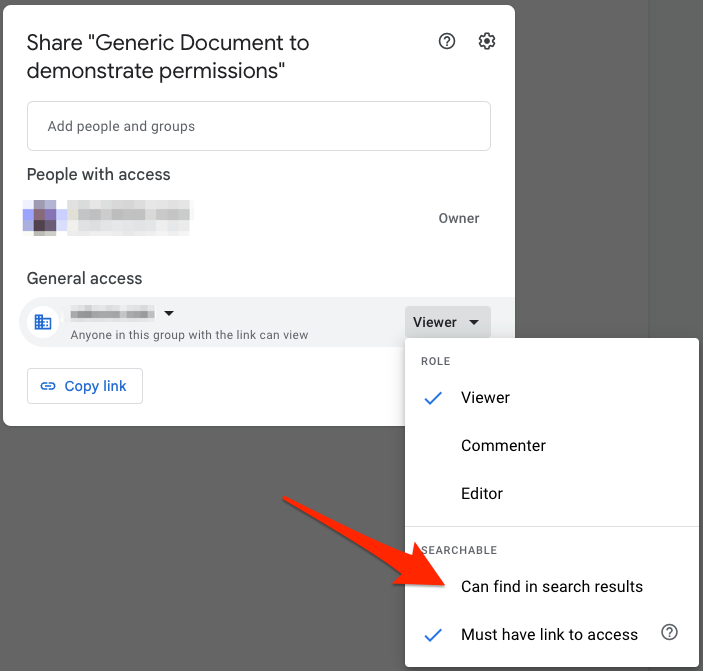The width and height of the screenshot is (703, 671).
Task: Click the organization building icon under General access
Action: (x=43, y=322)
